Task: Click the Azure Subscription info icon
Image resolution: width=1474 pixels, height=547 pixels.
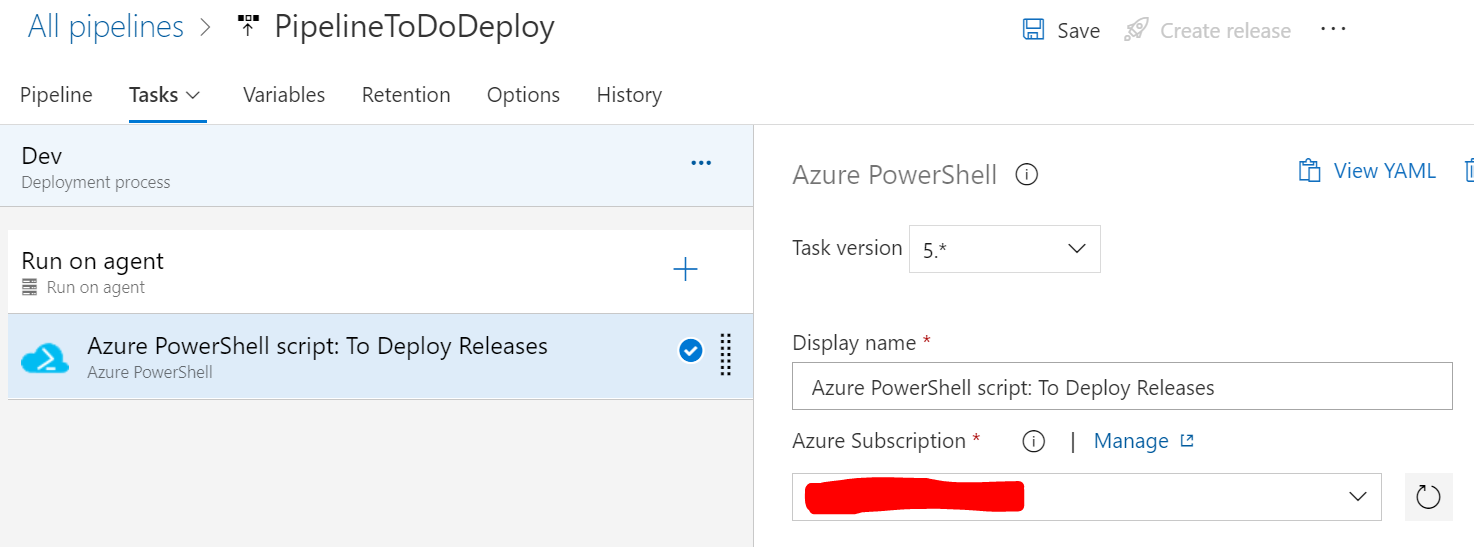Action: [1033, 441]
